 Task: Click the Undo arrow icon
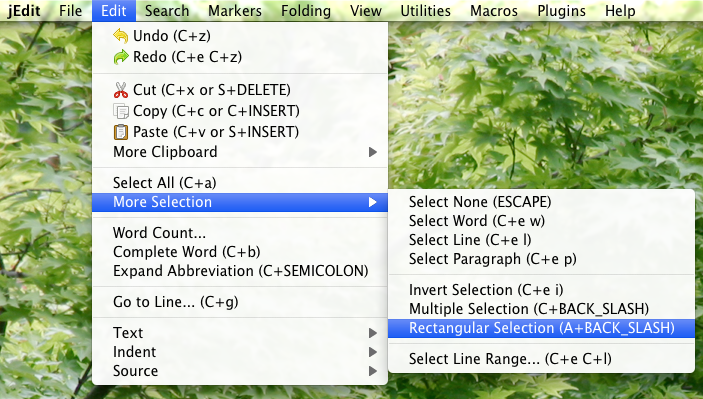click(121, 35)
